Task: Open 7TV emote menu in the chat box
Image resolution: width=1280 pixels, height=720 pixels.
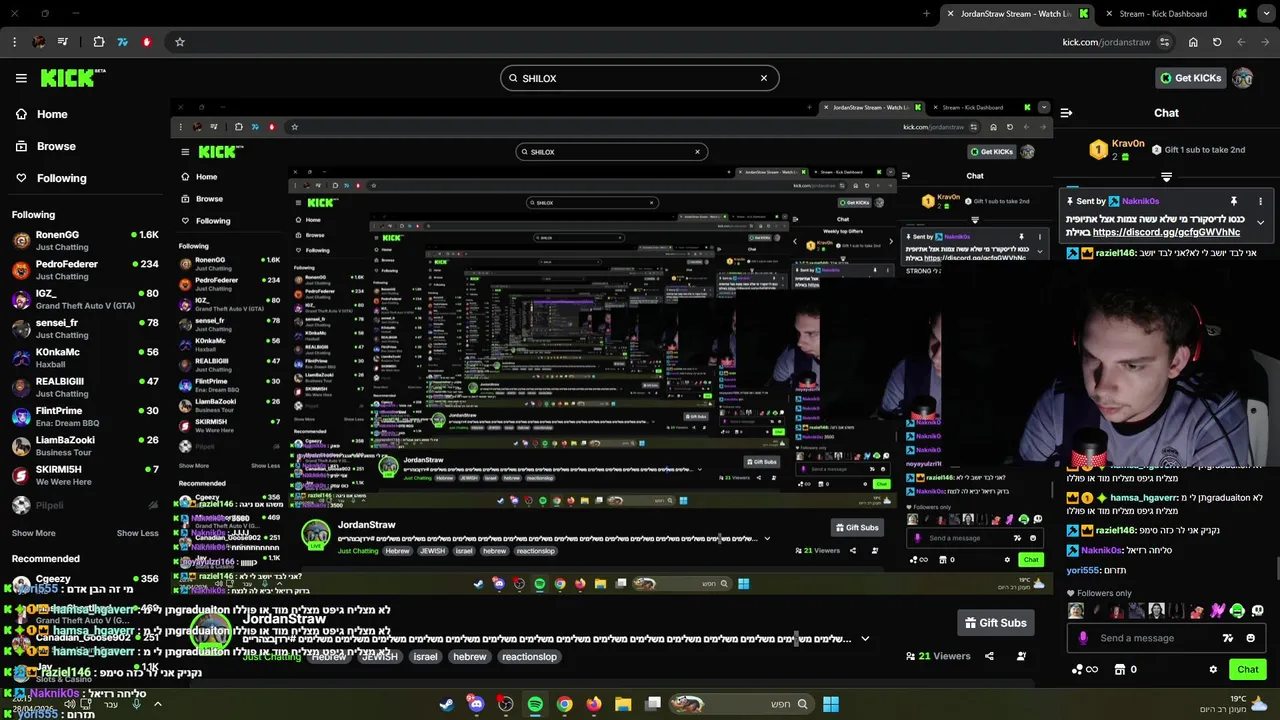Action: pyautogui.click(x=1228, y=638)
